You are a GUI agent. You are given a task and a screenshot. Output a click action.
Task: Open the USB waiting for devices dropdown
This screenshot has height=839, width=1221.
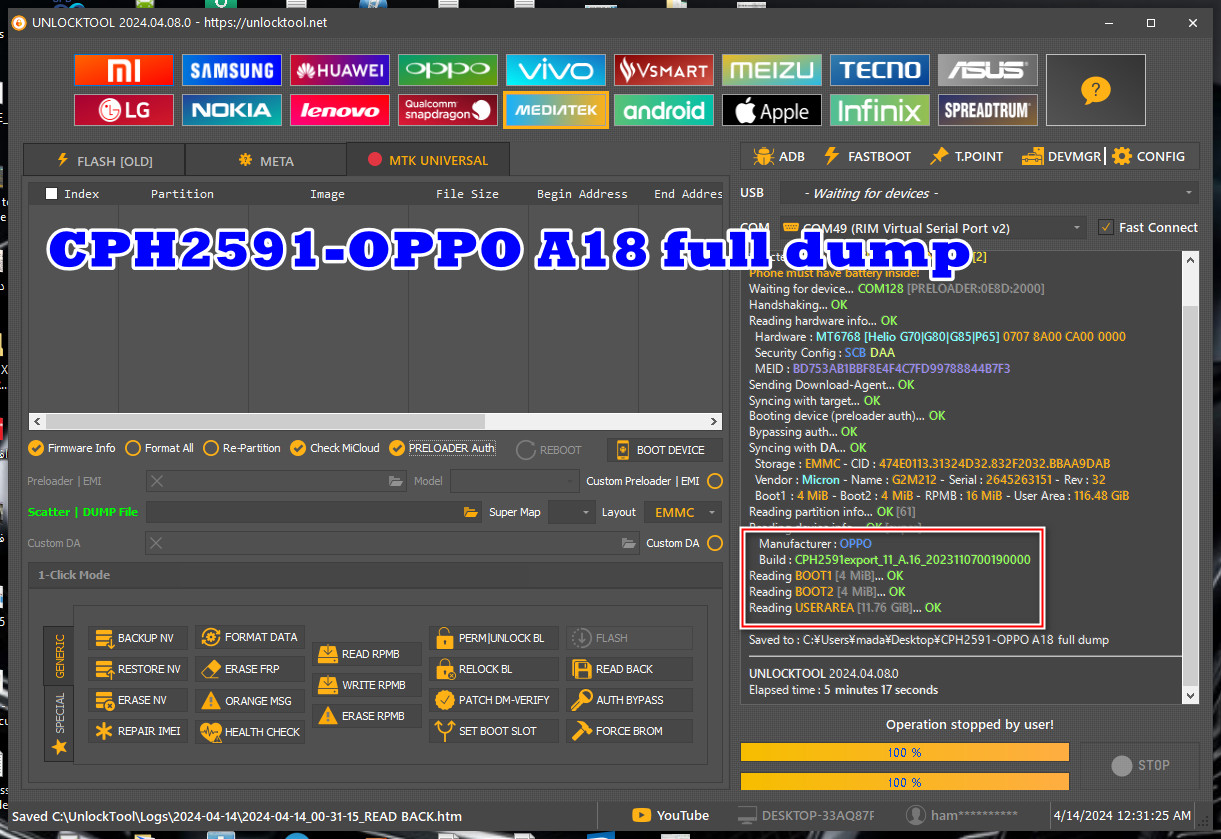pos(988,193)
